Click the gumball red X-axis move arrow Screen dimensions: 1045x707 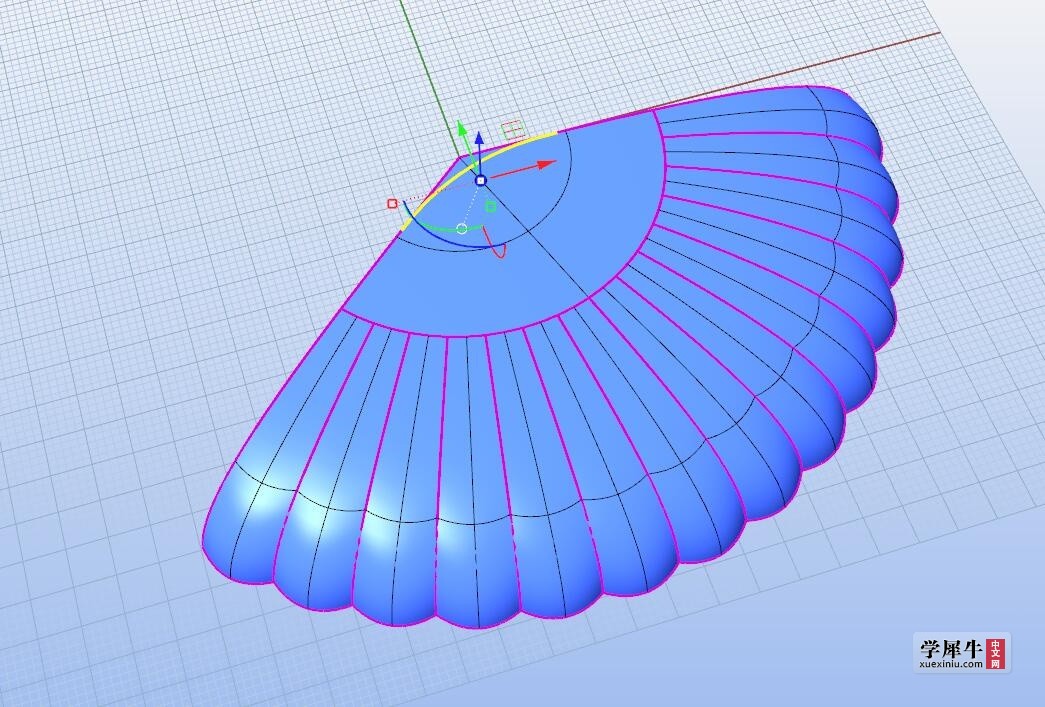tap(546, 164)
